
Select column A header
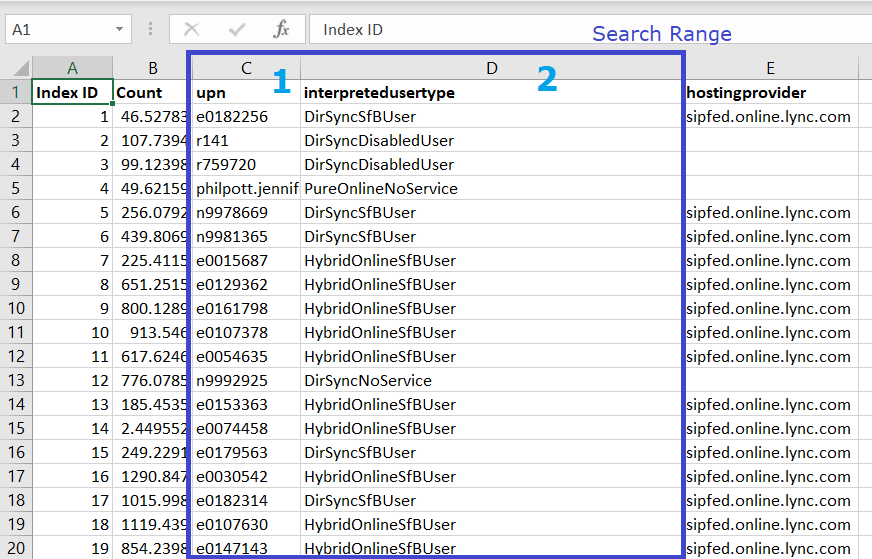point(72,68)
